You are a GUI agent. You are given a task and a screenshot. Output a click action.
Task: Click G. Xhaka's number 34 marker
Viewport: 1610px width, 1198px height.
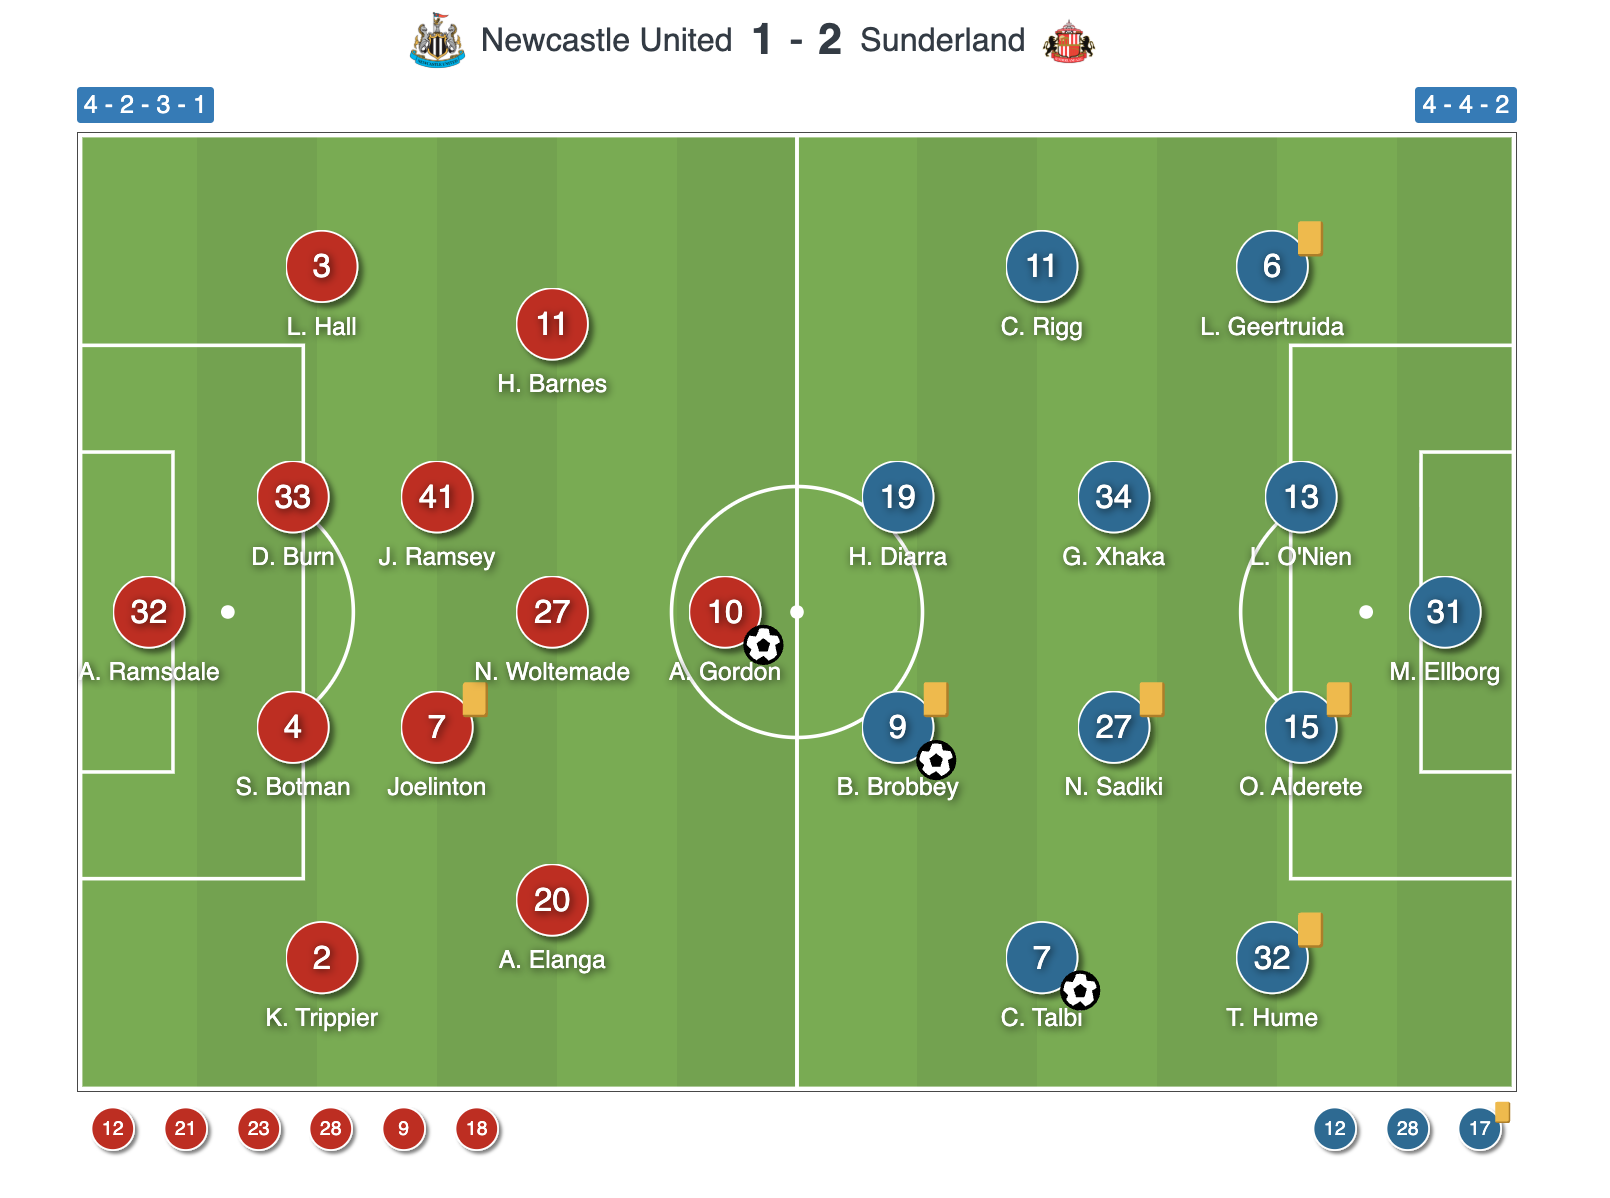pos(1113,497)
